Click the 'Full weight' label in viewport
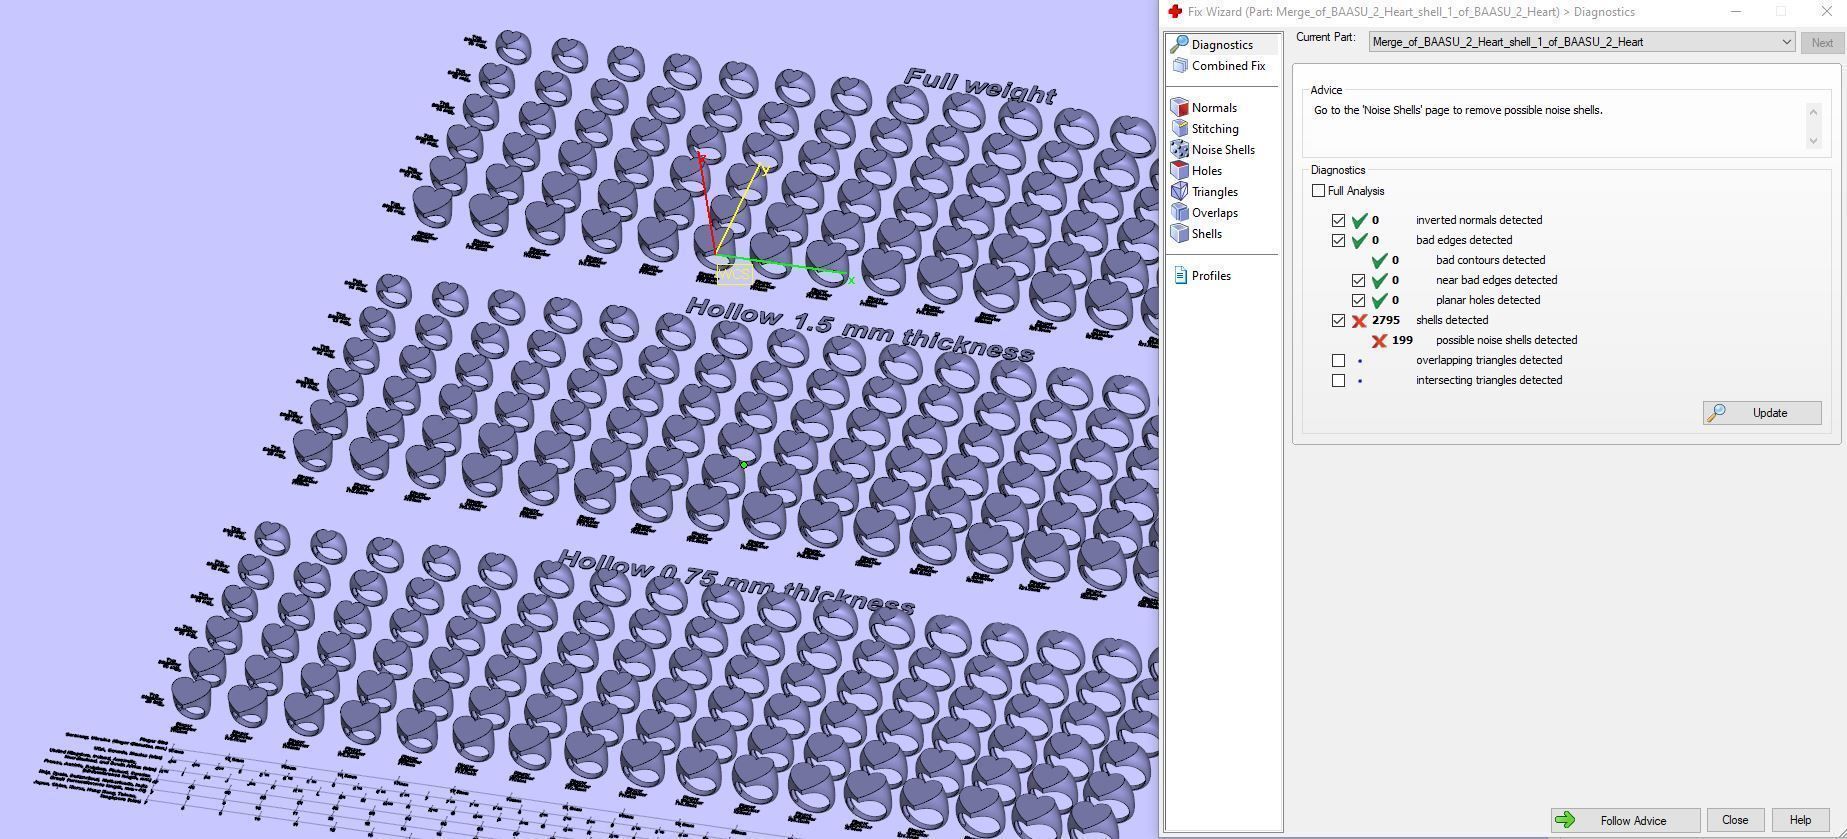1847x839 pixels. (x=980, y=87)
